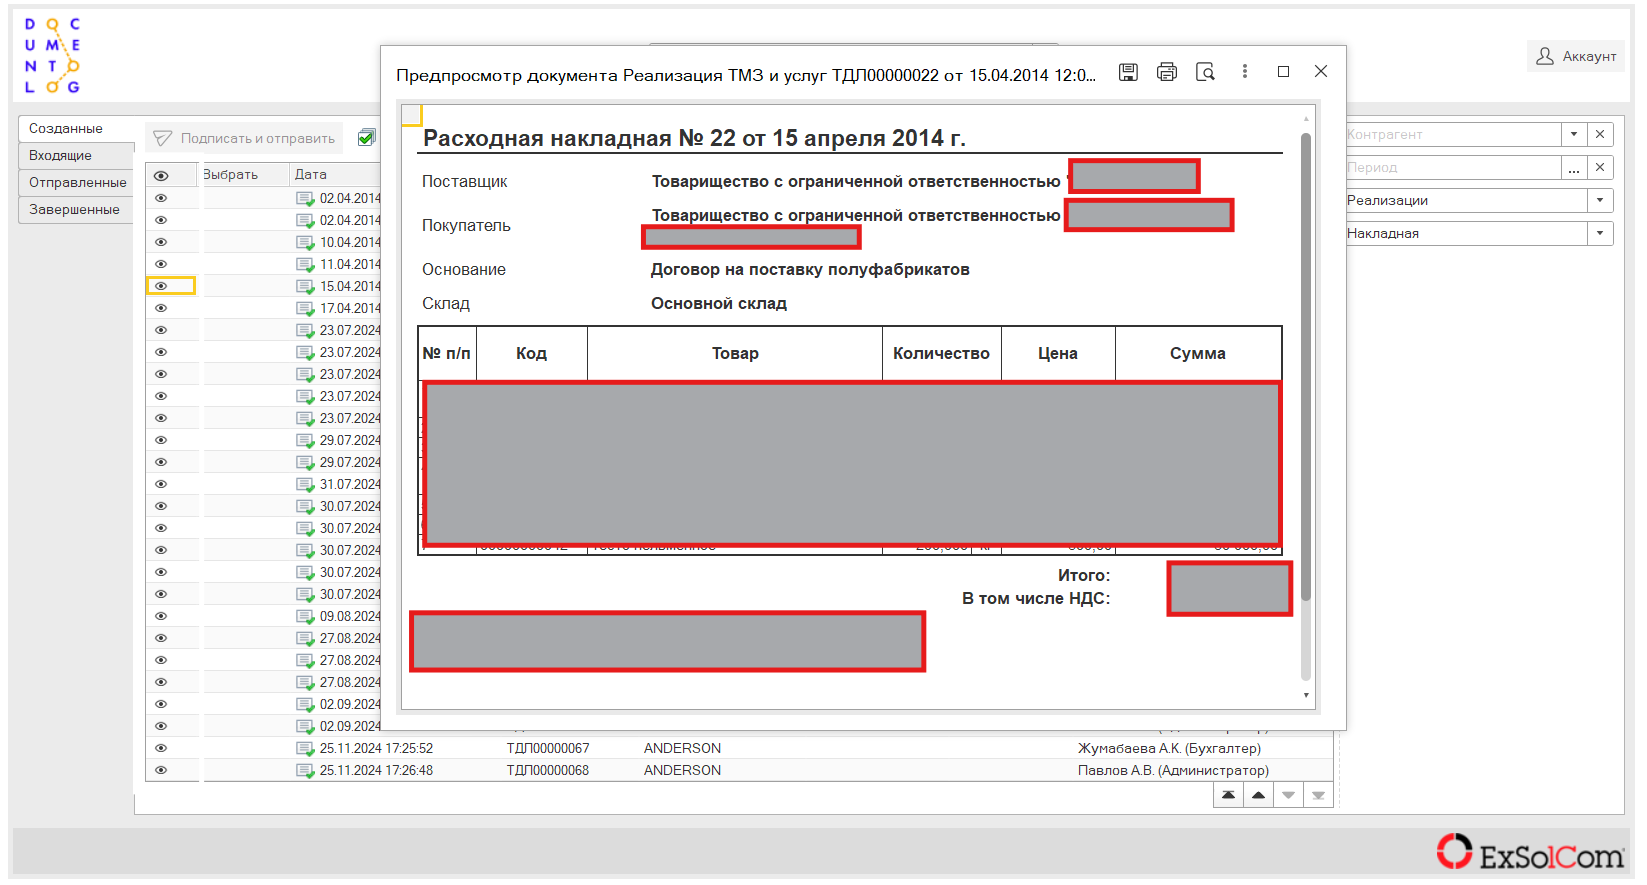Select the 31.07.2024 date cell
The height and width of the screenshot is (885, 1647).
(350, 484)
